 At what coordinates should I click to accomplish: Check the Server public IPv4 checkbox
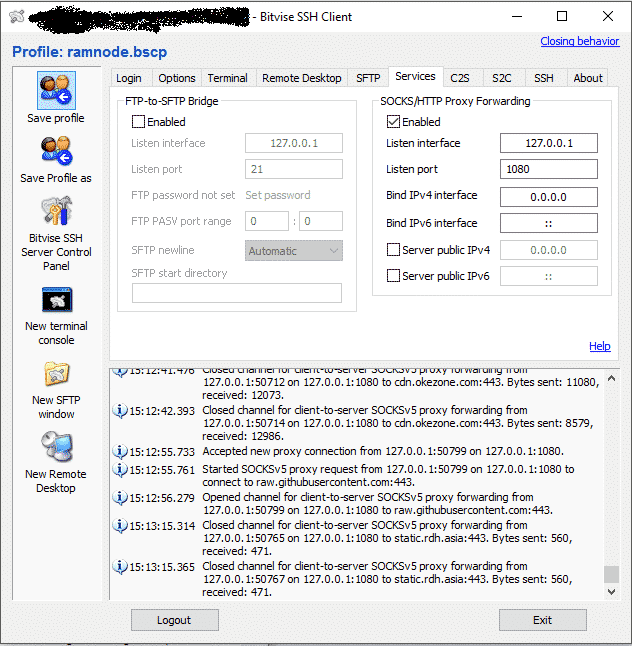coord(393,250)
